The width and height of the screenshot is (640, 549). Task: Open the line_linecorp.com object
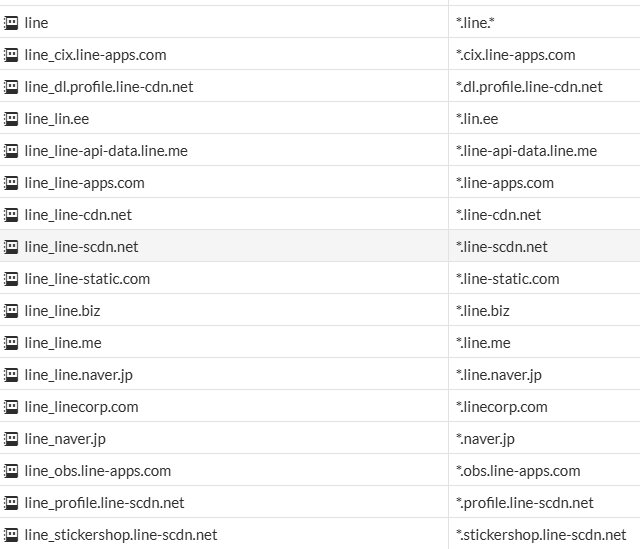click(x=81, y=407)
